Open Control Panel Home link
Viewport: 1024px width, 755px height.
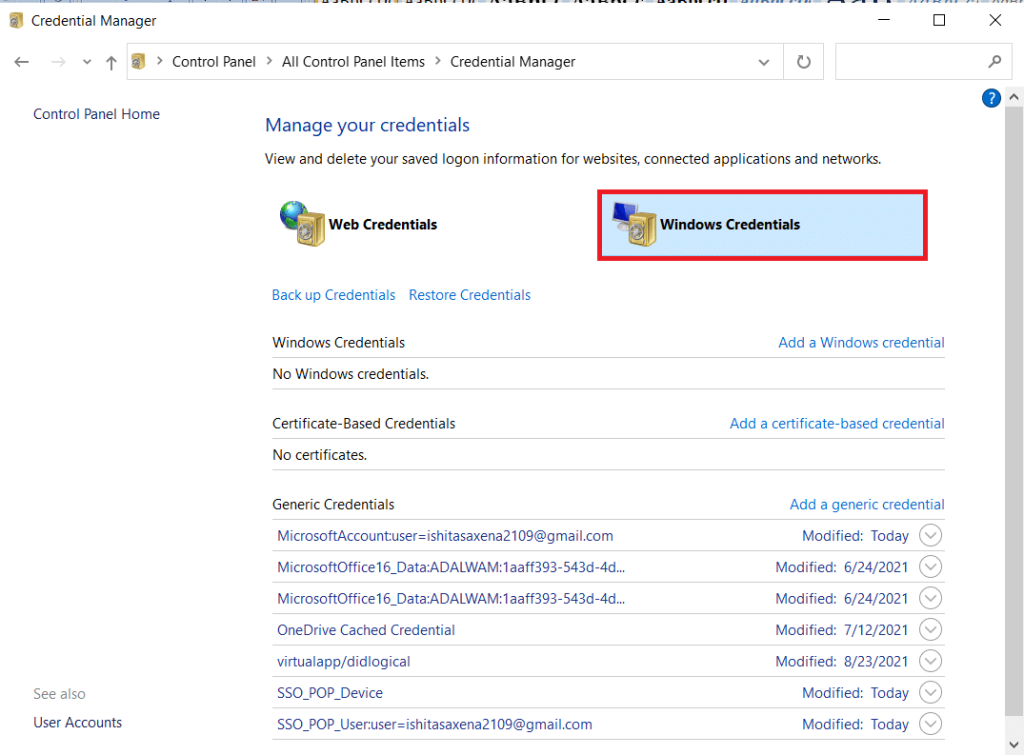(x=97, y=114)
